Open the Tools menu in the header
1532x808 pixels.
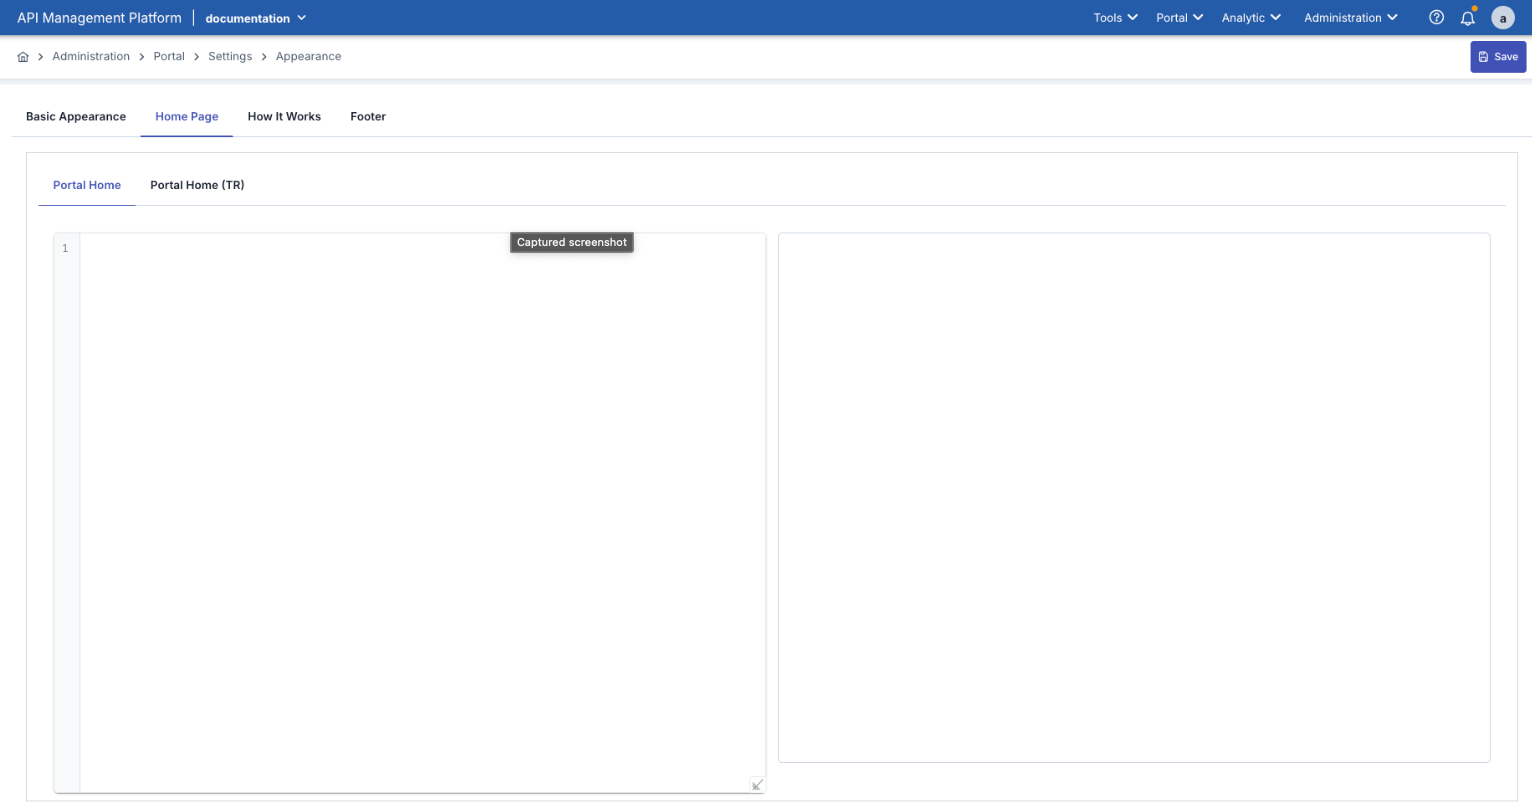point(1115,18)
